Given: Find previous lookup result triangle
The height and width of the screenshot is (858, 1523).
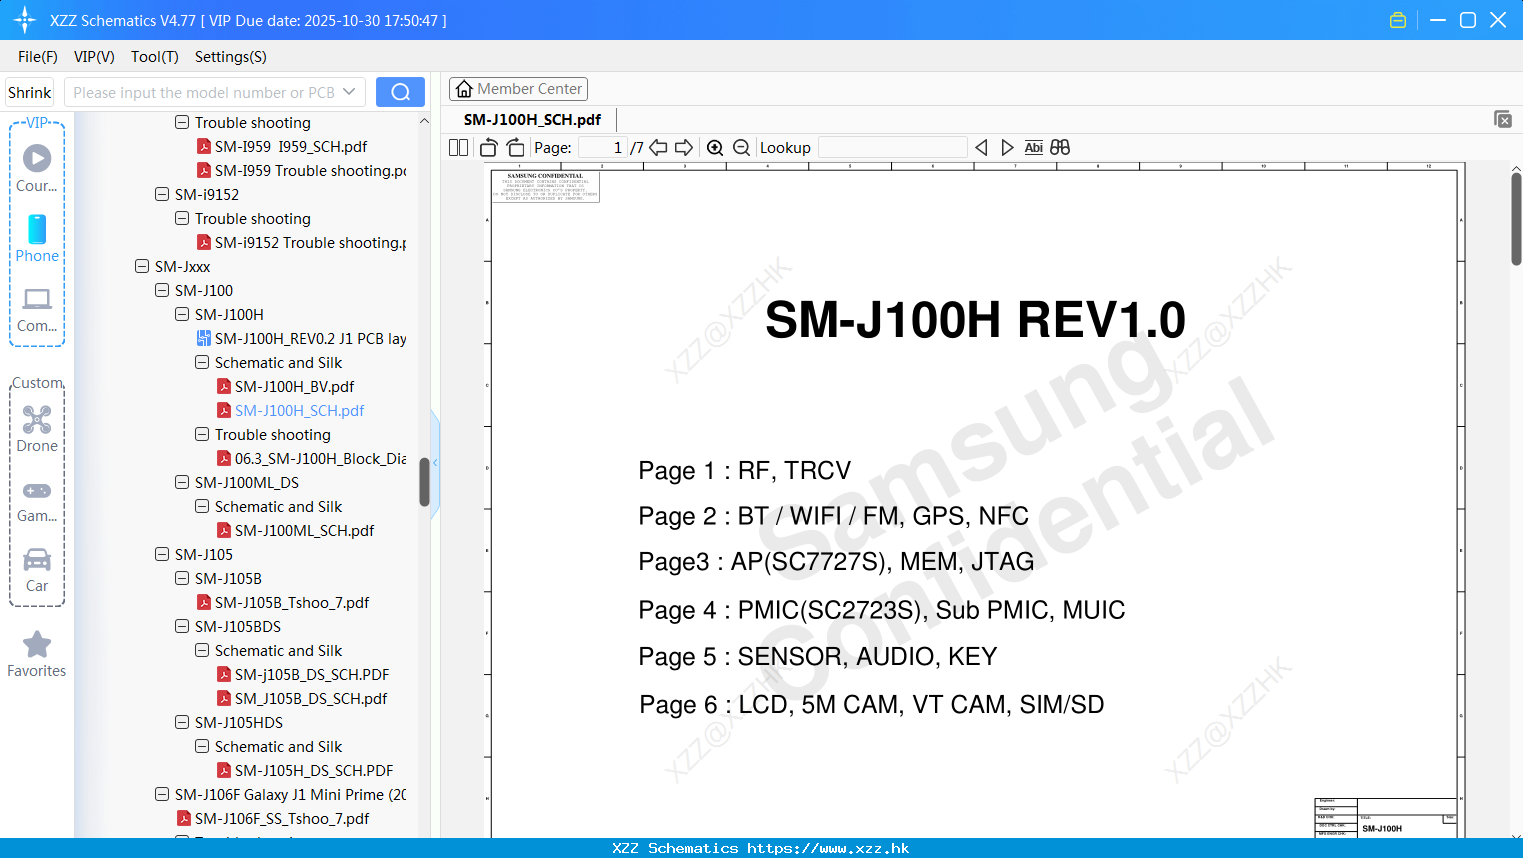Looking at the screenshot, I should 981,148.
